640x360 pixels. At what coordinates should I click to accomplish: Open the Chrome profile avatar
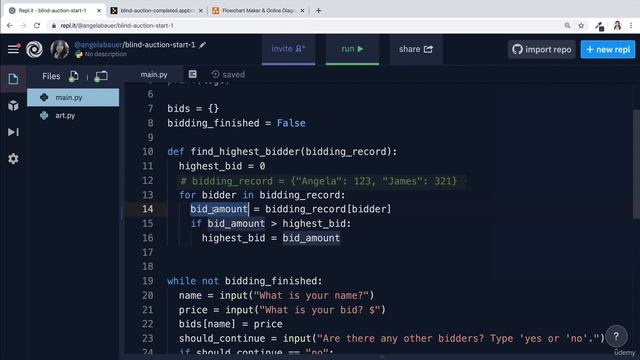[617, 26]
